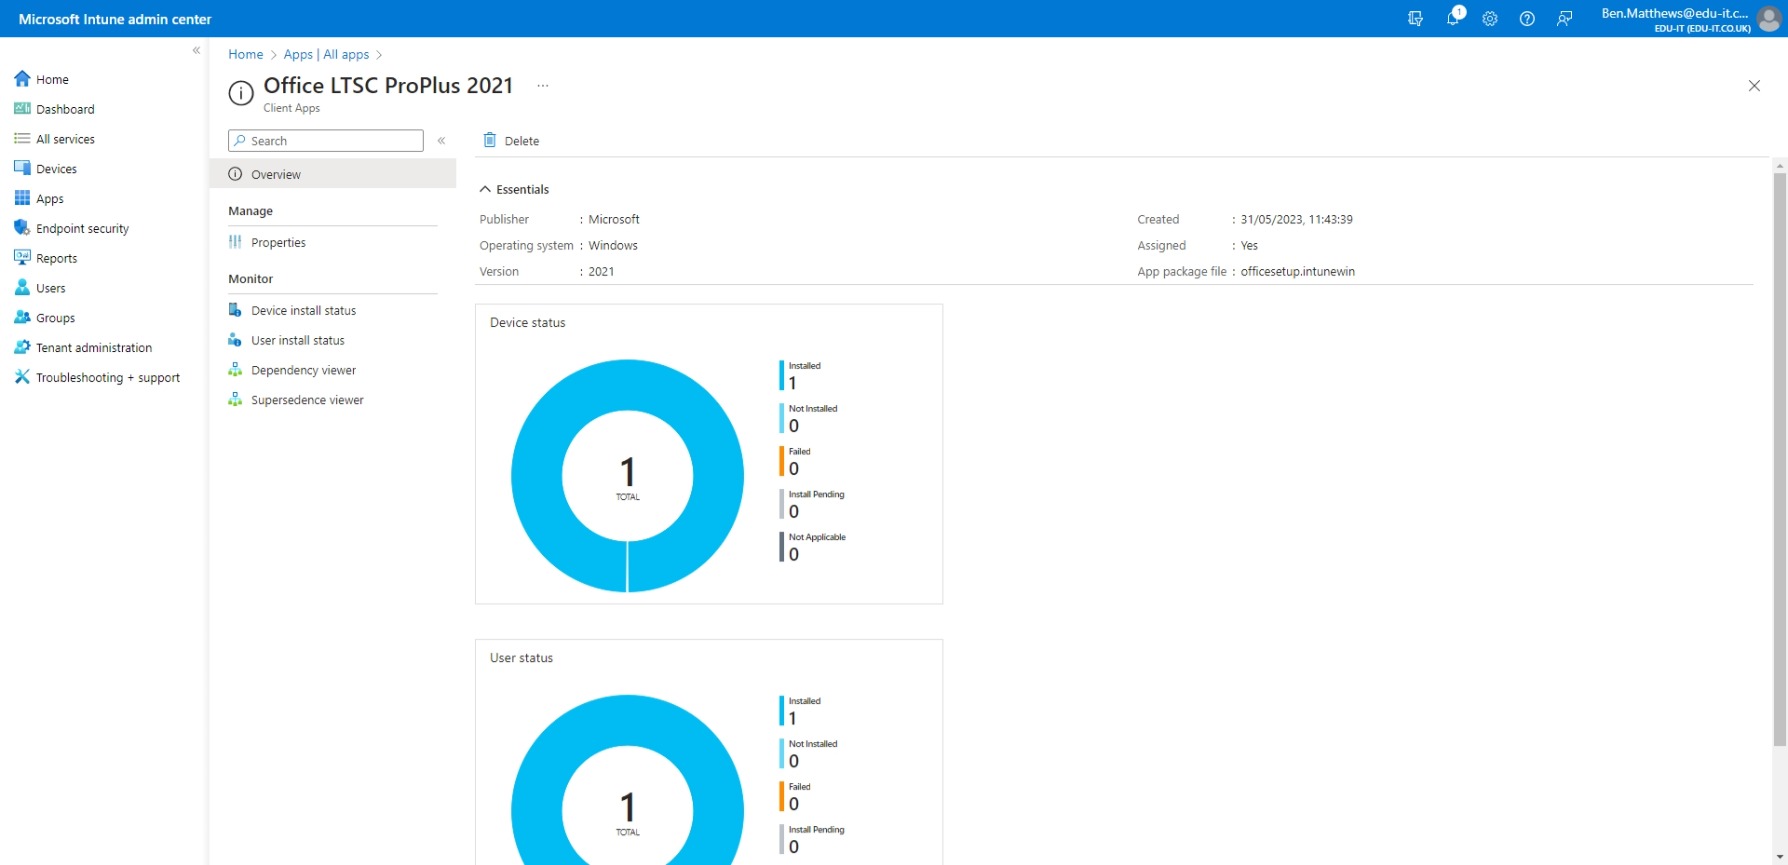Screen dimensions: 1788x865
Task: Open the ellipsis more options by title
Action: [543, 86]
